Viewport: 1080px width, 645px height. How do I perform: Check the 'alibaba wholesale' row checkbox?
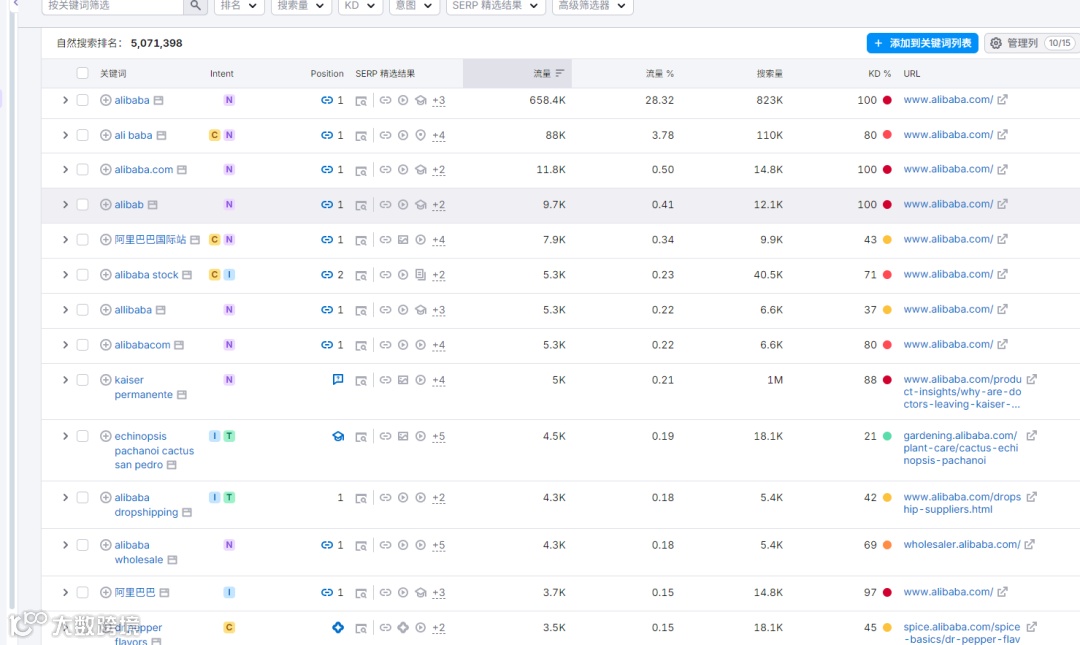click(83, 545)
